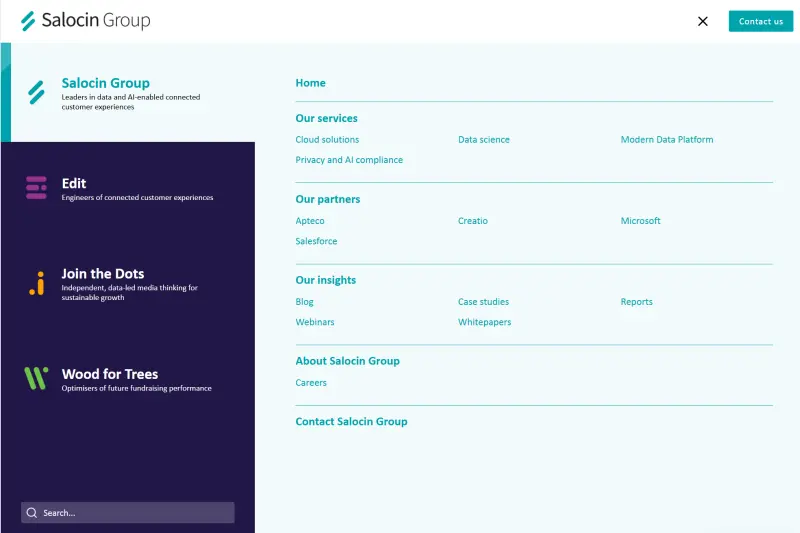Close the navigation menu with X icon
The width and height of the screenshot is (800, 533).
pos(703,21)
